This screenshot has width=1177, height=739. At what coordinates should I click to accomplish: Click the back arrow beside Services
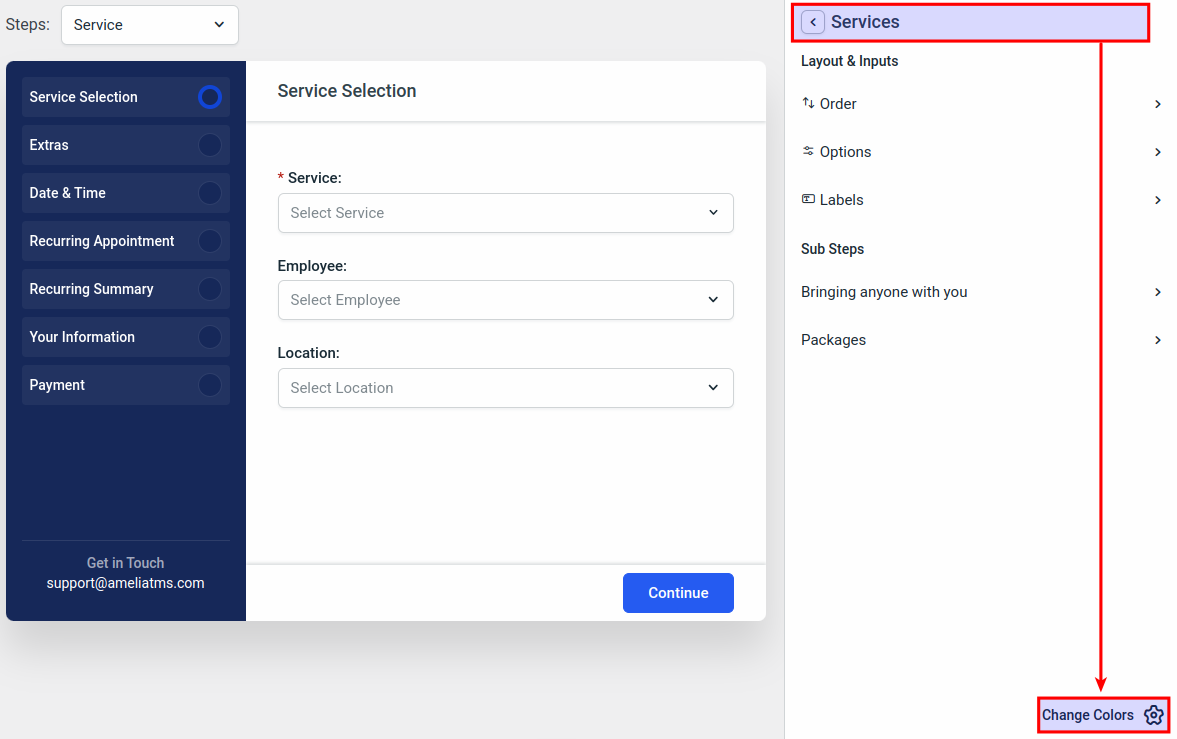[813, 22]
